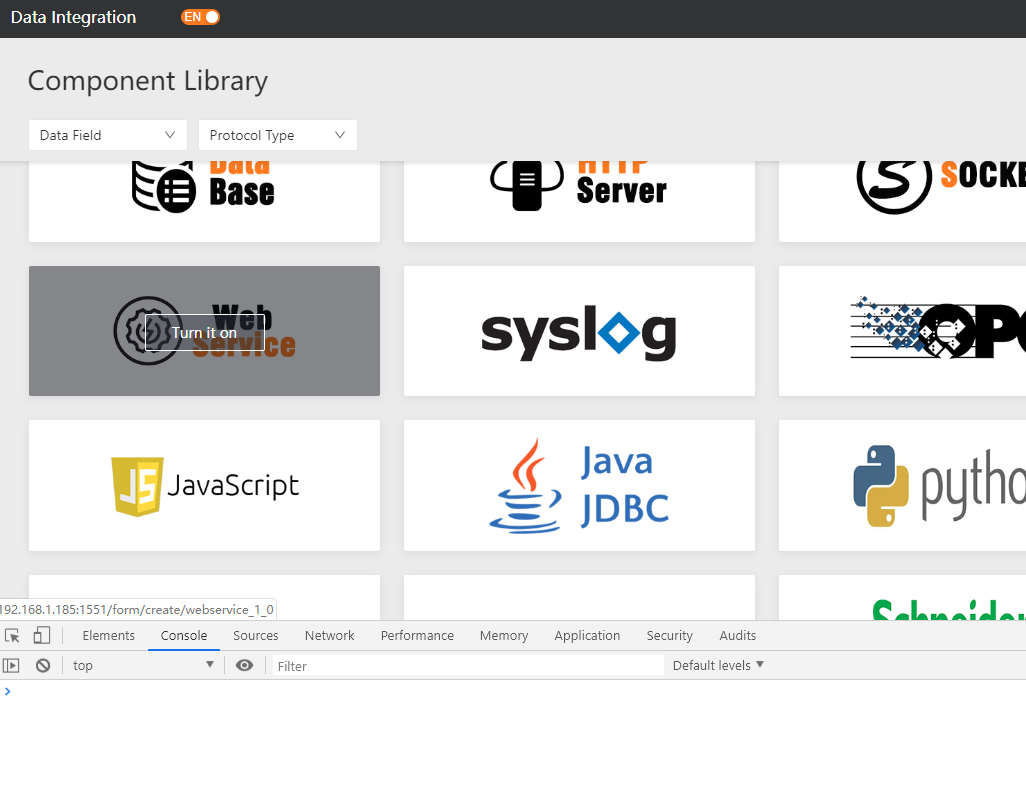Viewport: 1026px width, 810px height.
Task: Click the Data Integration title
Action: [73, 17]
